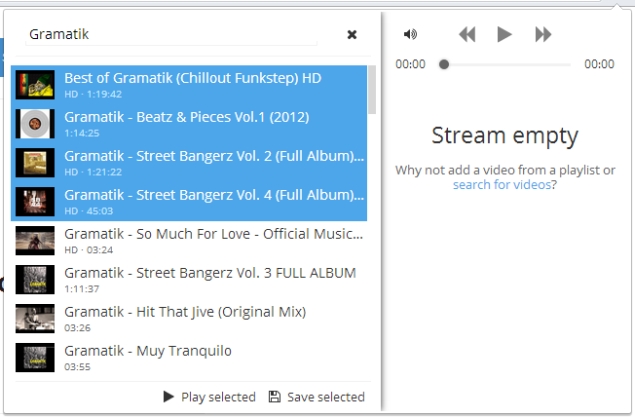The image size is (635, 417).
Task: Click the floppy disk icon beside Save selected
Action: tap(275, 396)
